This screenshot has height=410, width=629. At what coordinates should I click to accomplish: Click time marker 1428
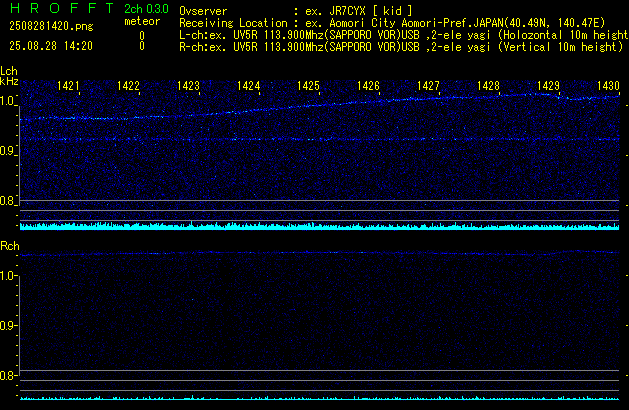coord(488,86)
